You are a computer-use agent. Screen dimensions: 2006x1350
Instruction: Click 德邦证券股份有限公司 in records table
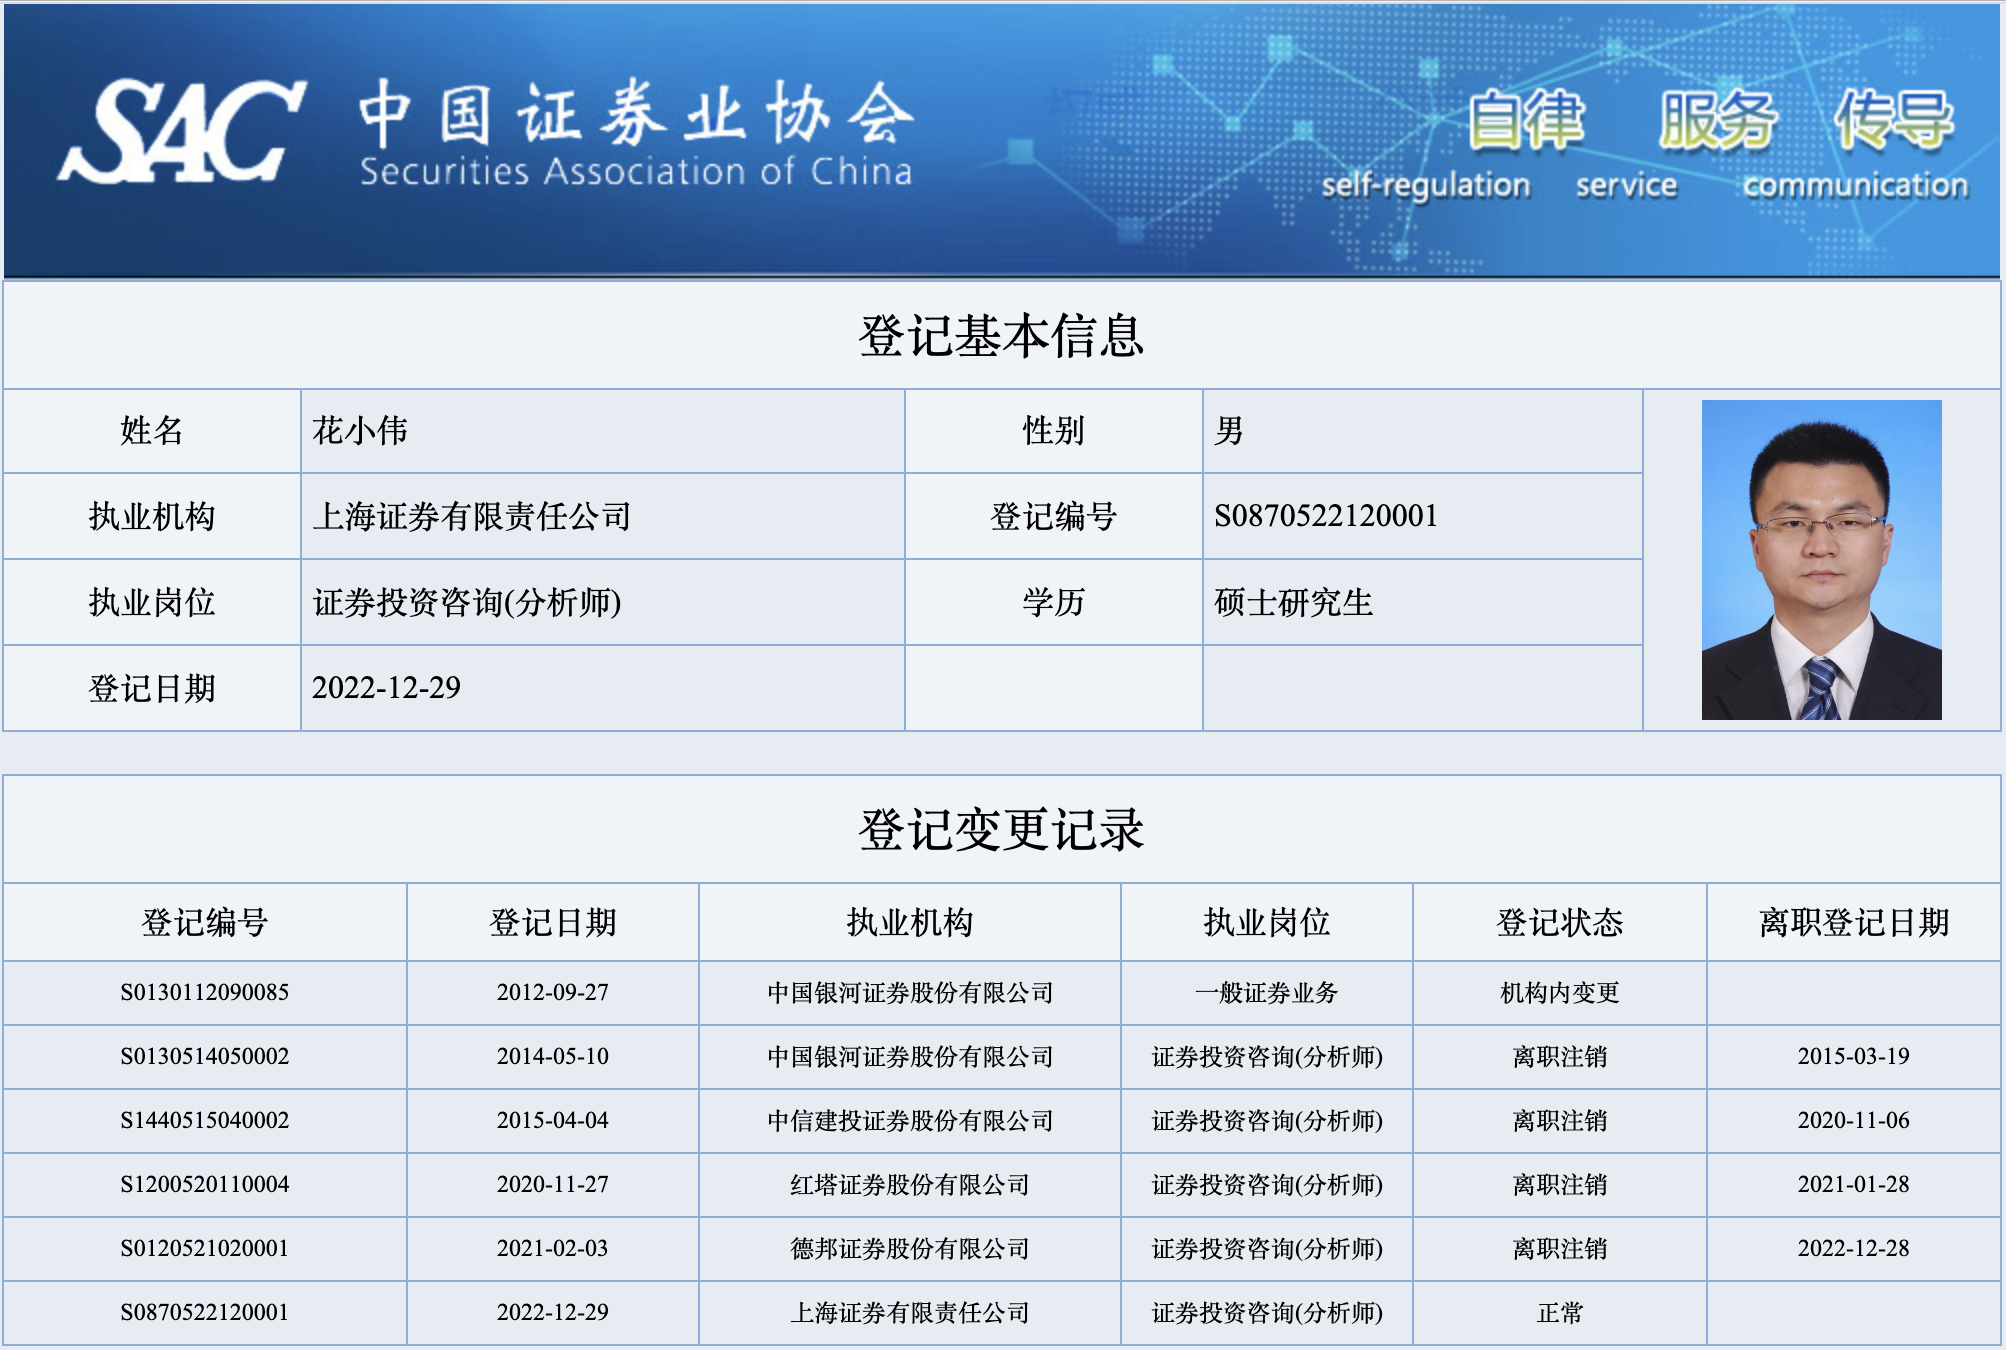909,1249
